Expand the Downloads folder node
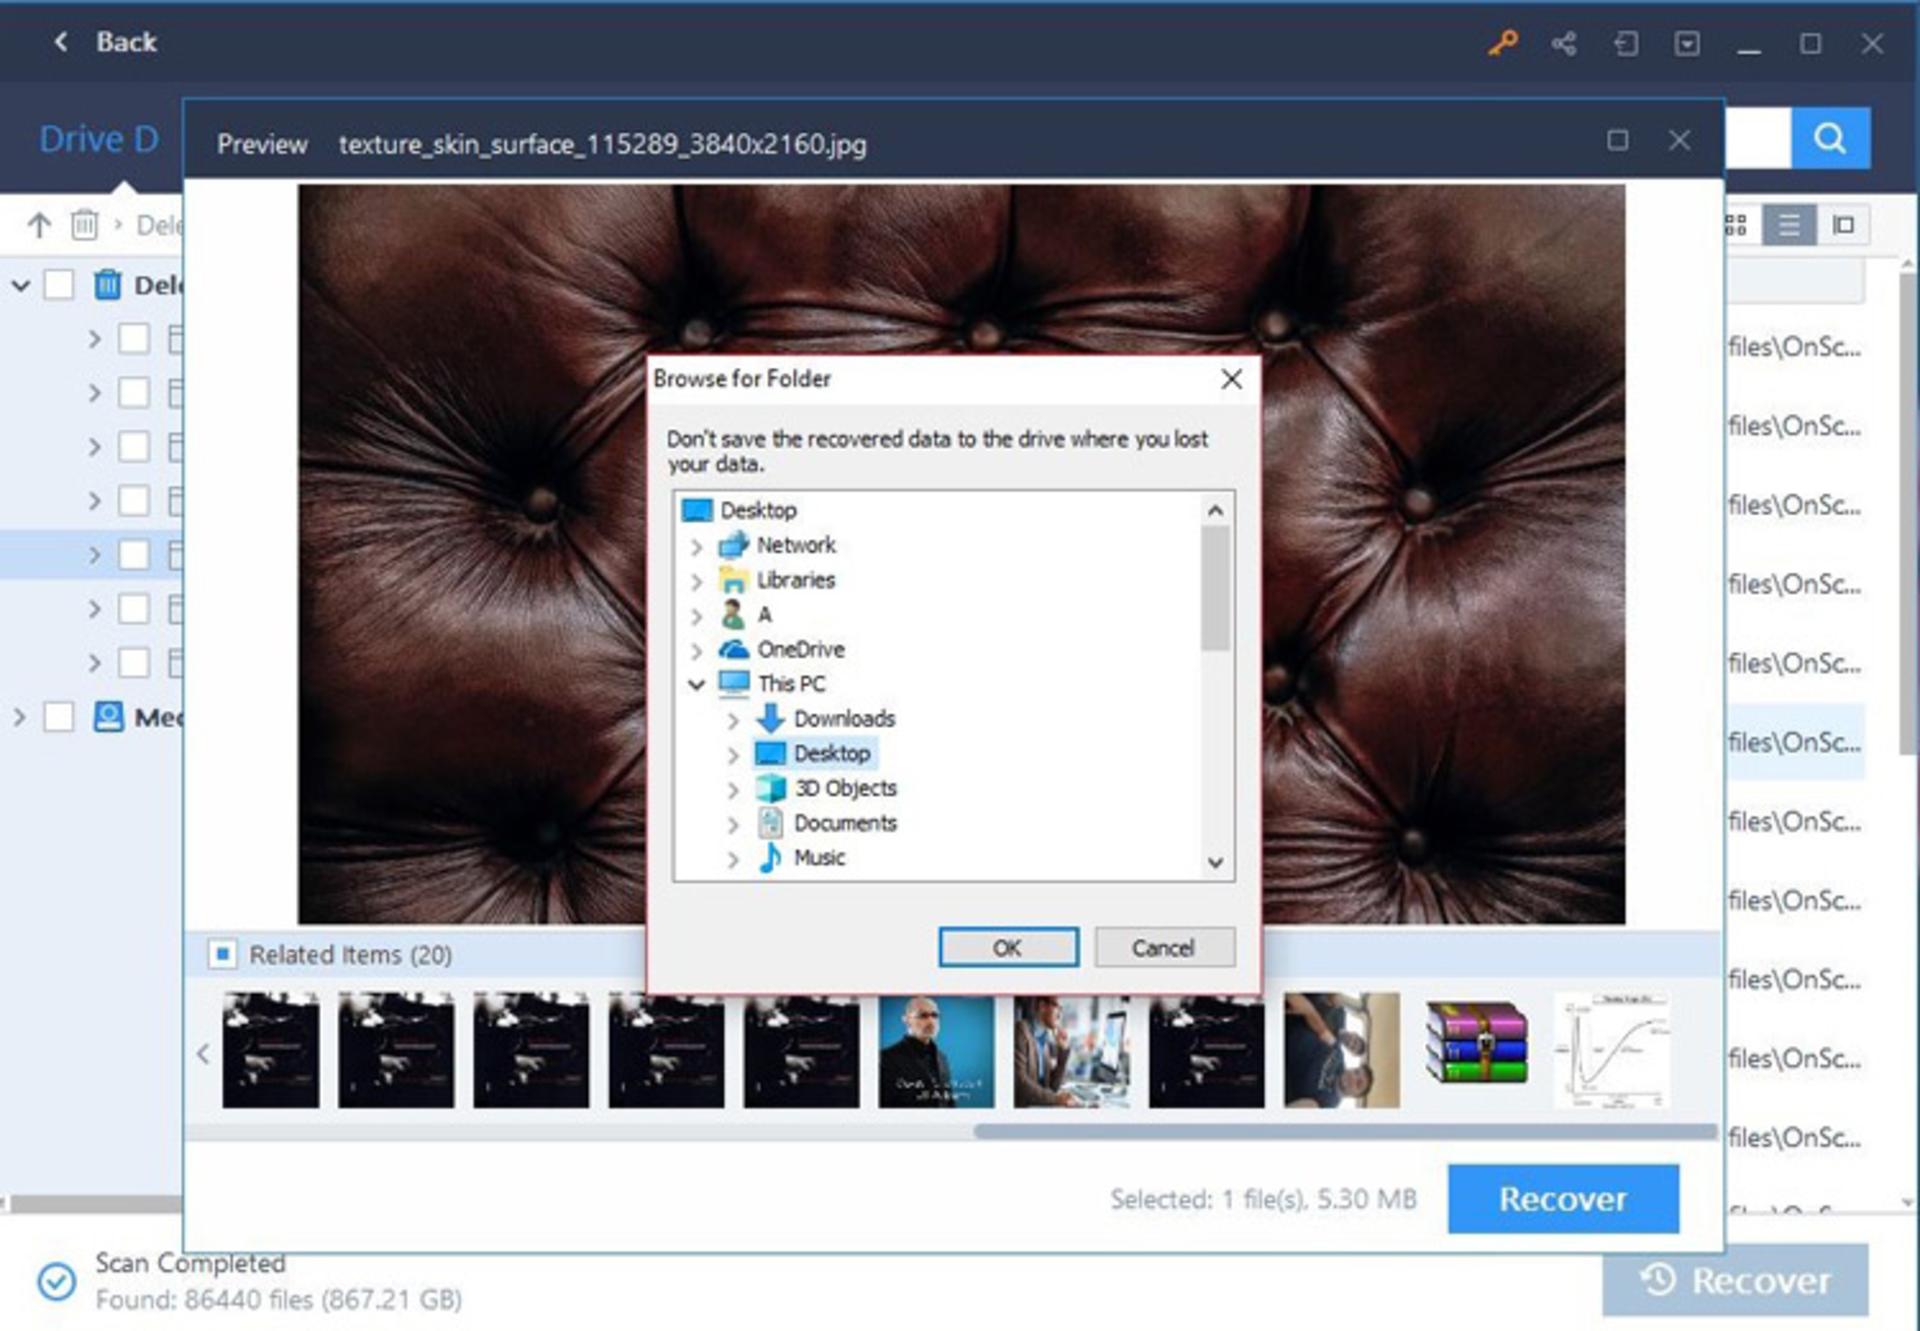This screenshot has width=1920, height=1331. 733,719
